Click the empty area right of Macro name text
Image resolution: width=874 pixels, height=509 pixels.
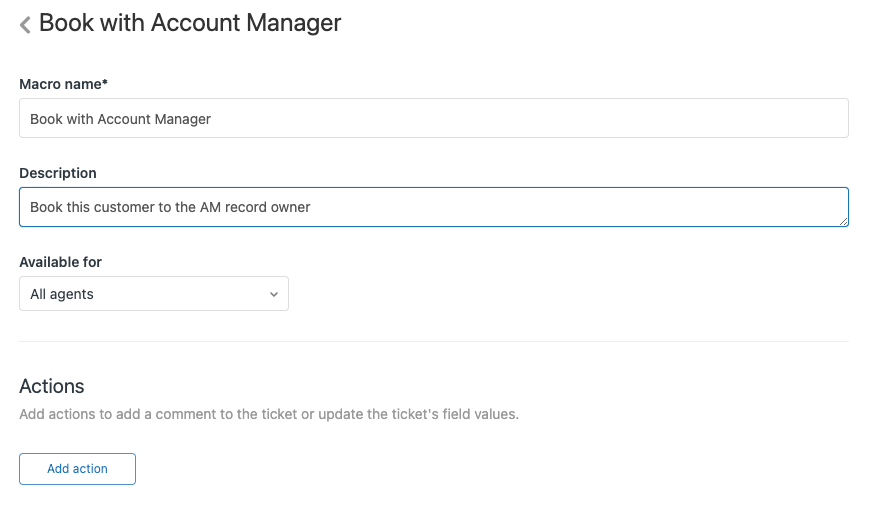530,118
